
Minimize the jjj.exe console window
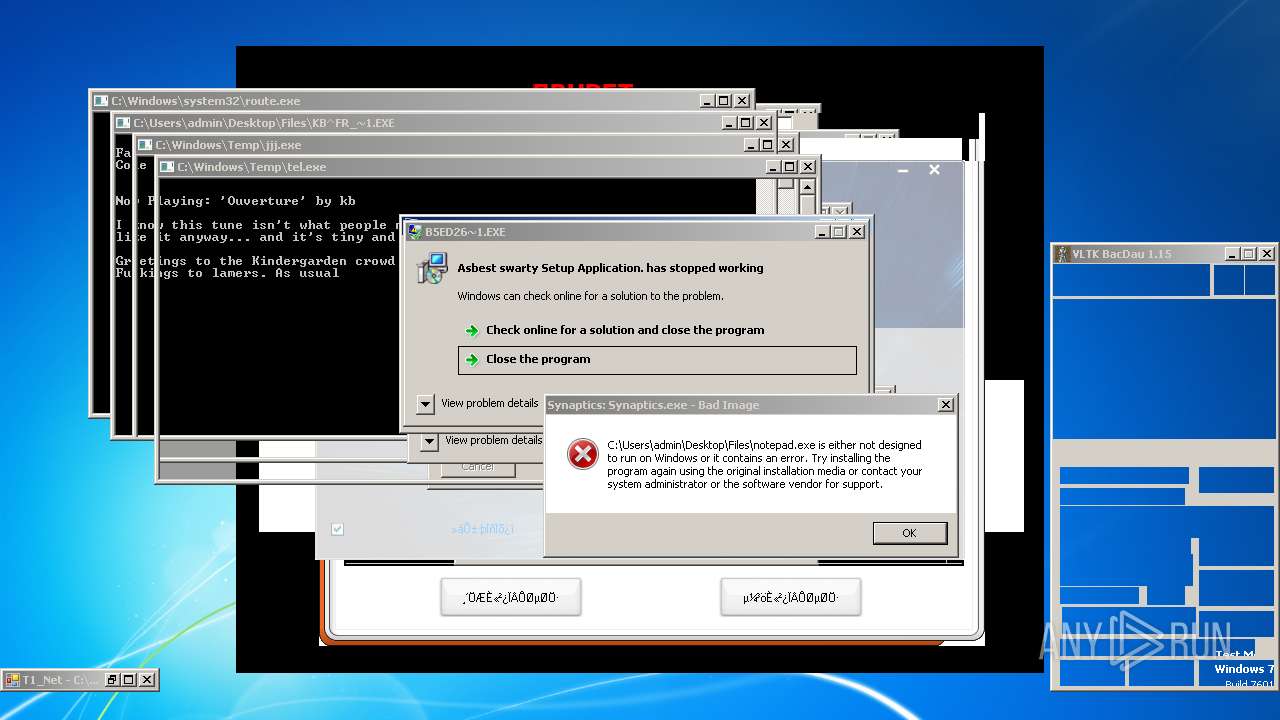[x=752, y=145]
